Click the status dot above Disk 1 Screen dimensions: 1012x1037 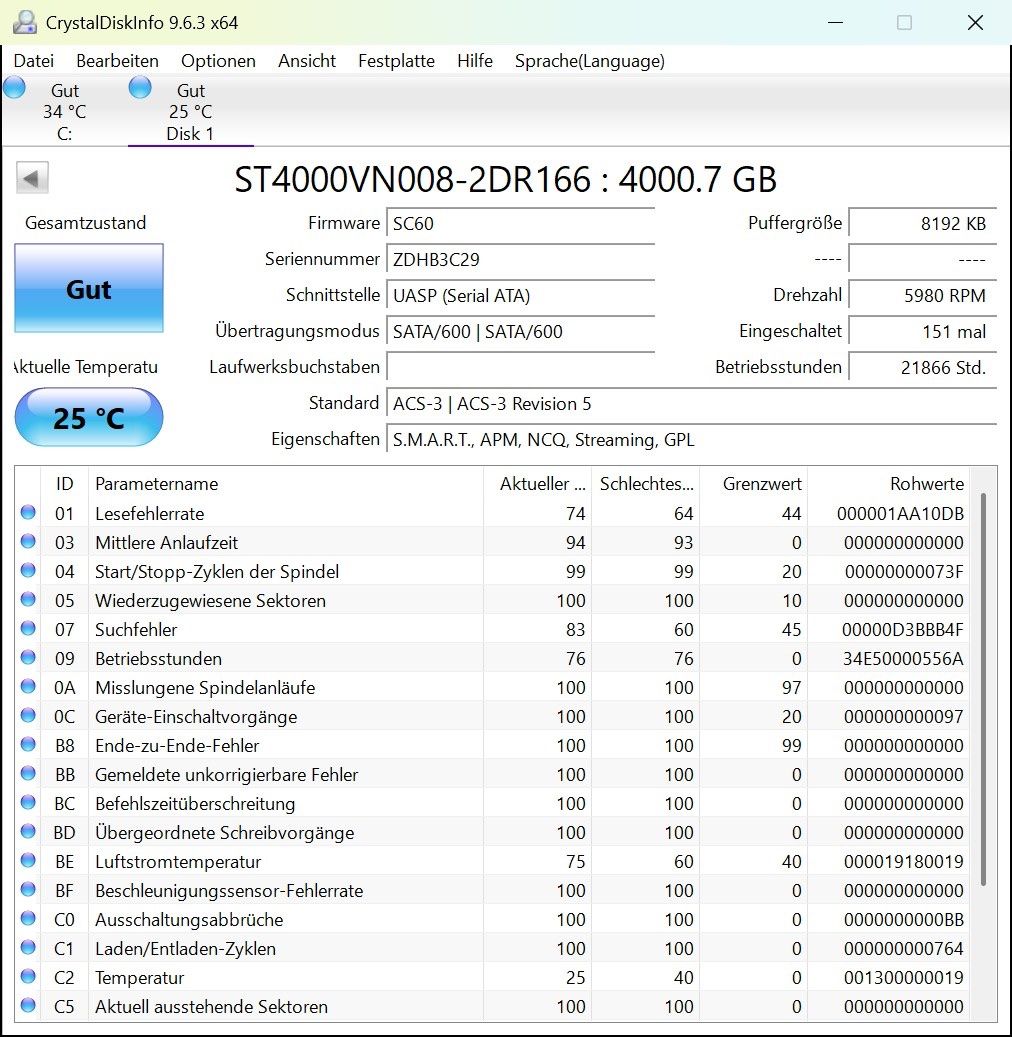click(140, 87)
